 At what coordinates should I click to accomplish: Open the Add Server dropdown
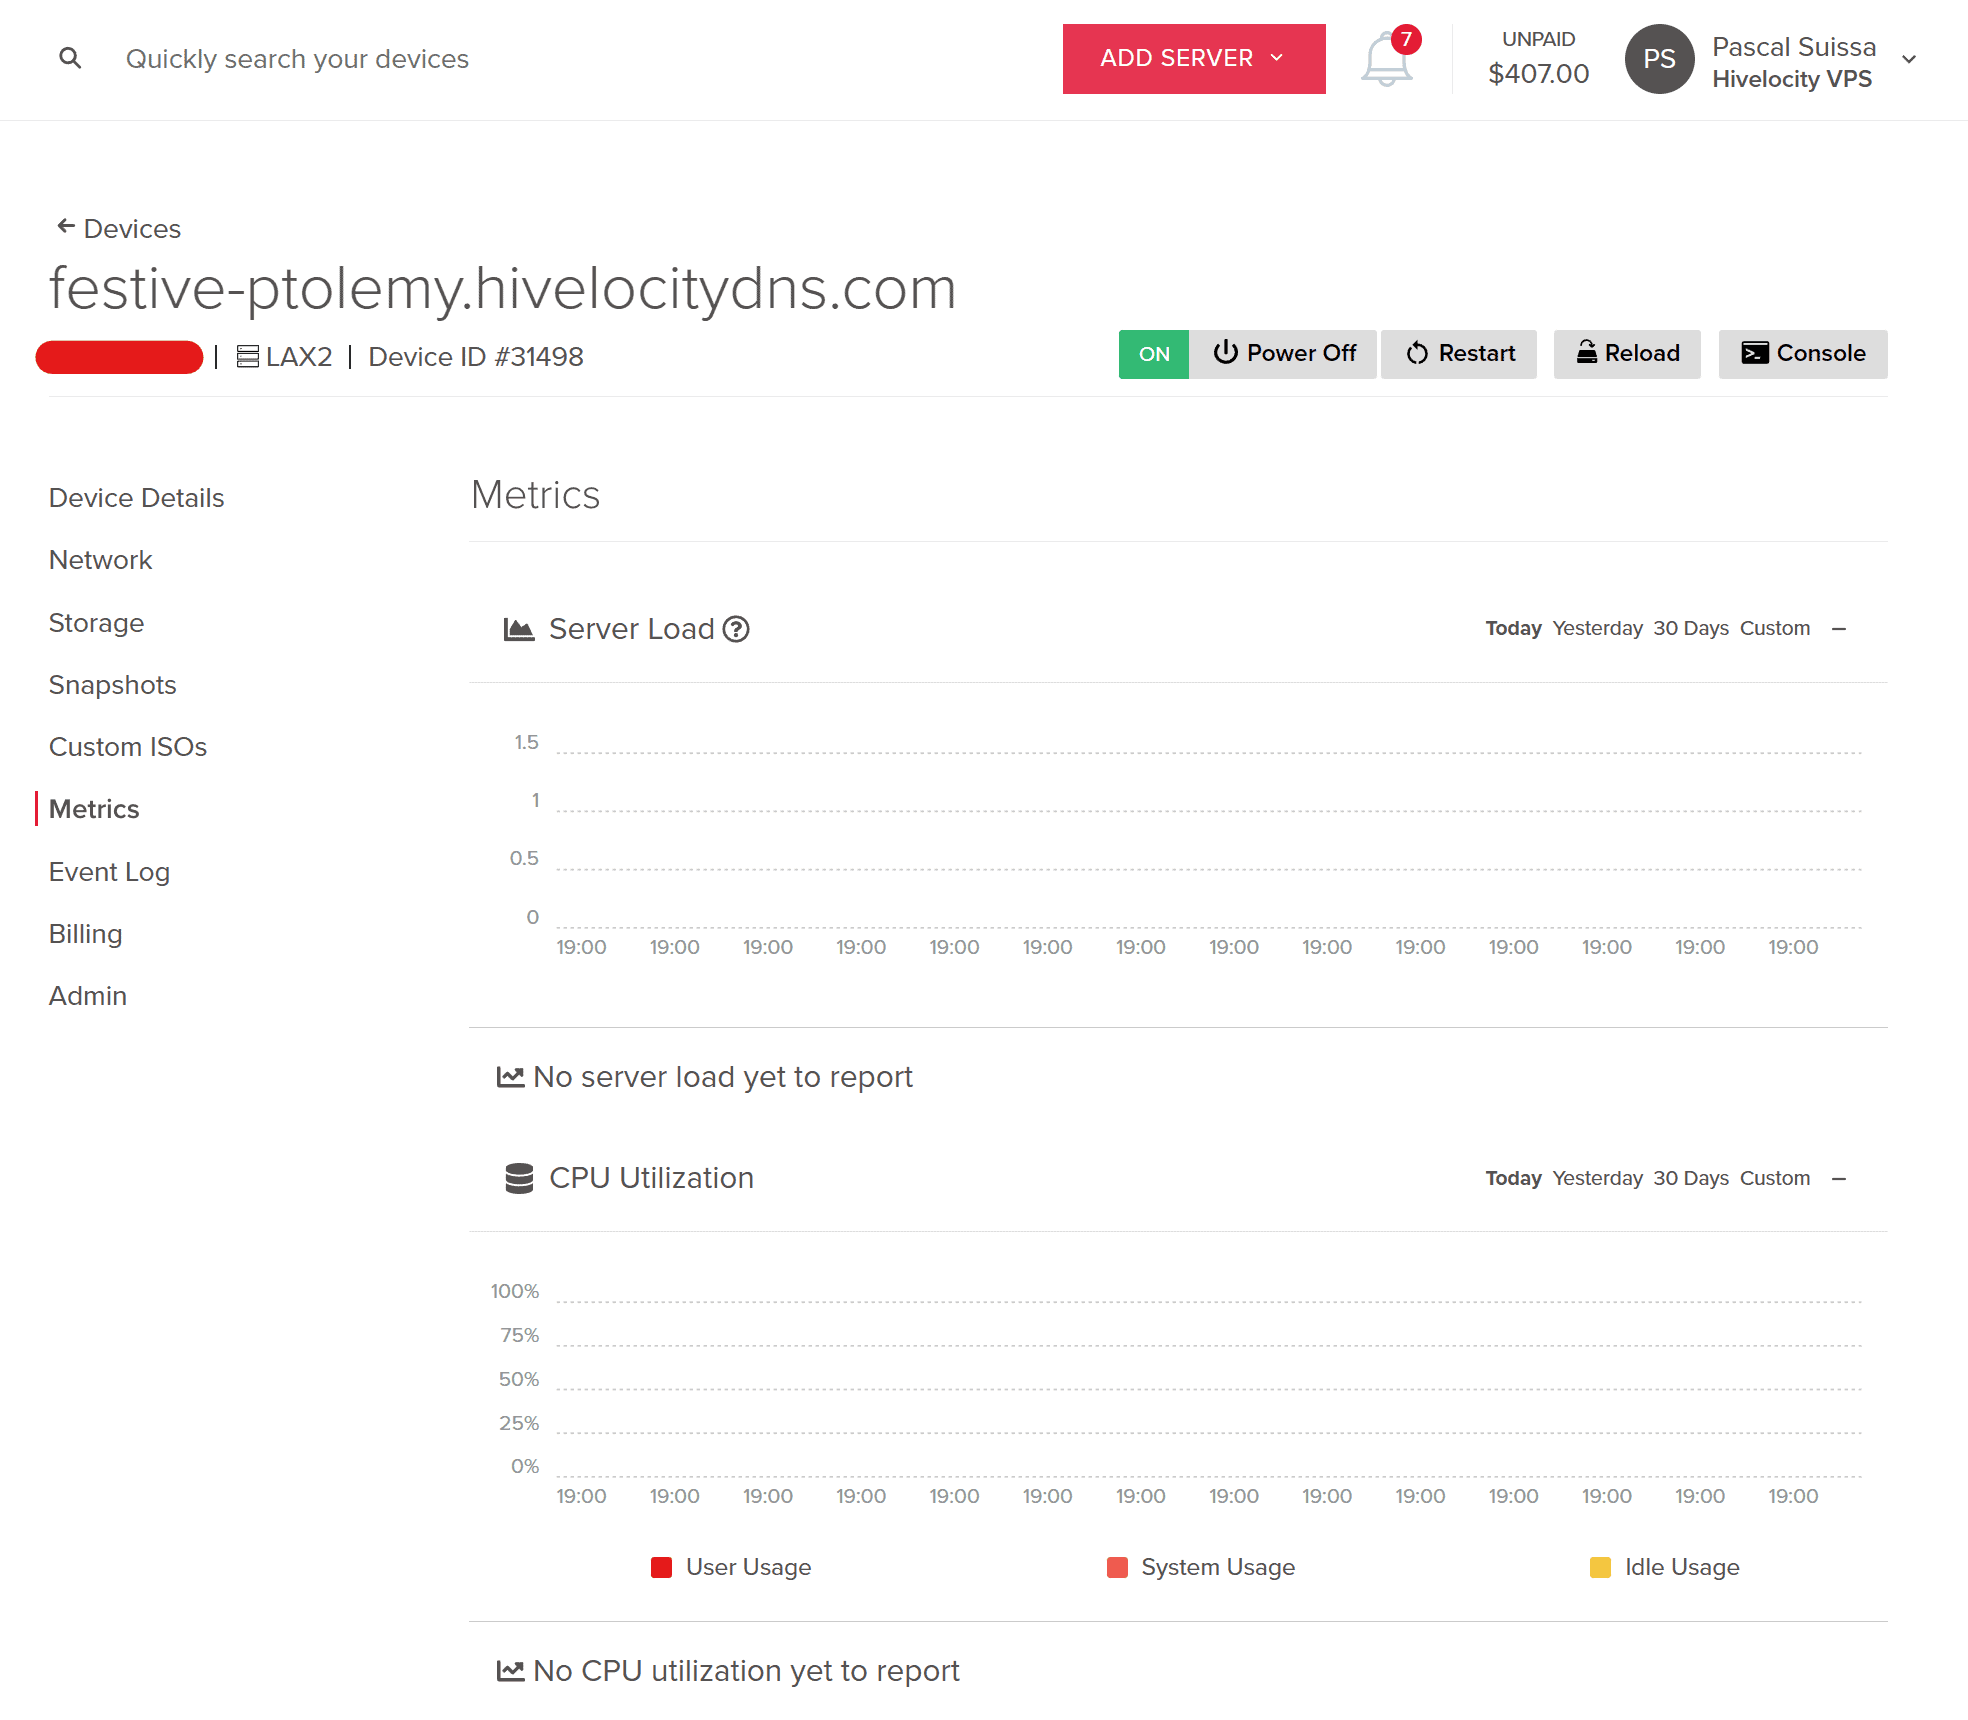[1194, 59]
